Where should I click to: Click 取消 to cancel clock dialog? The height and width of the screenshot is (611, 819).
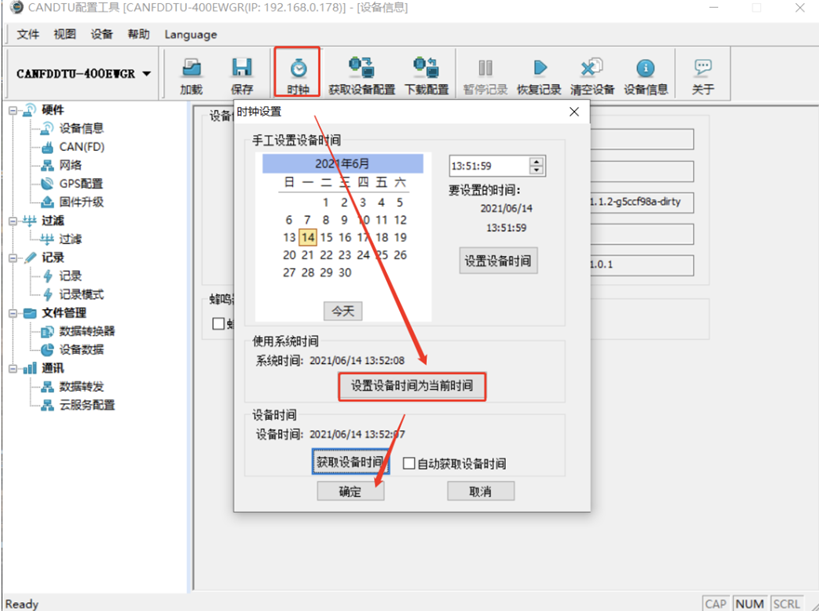click(x=481, y=491)
